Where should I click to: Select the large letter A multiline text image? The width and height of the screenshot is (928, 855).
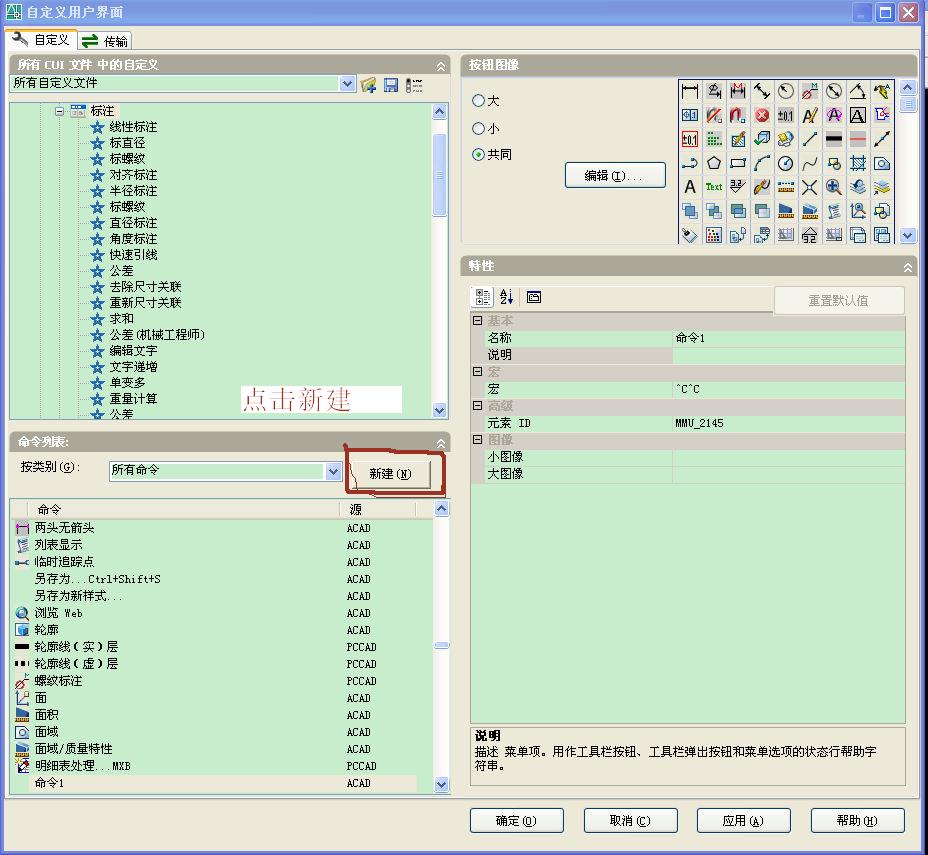[x=689, y=187]
